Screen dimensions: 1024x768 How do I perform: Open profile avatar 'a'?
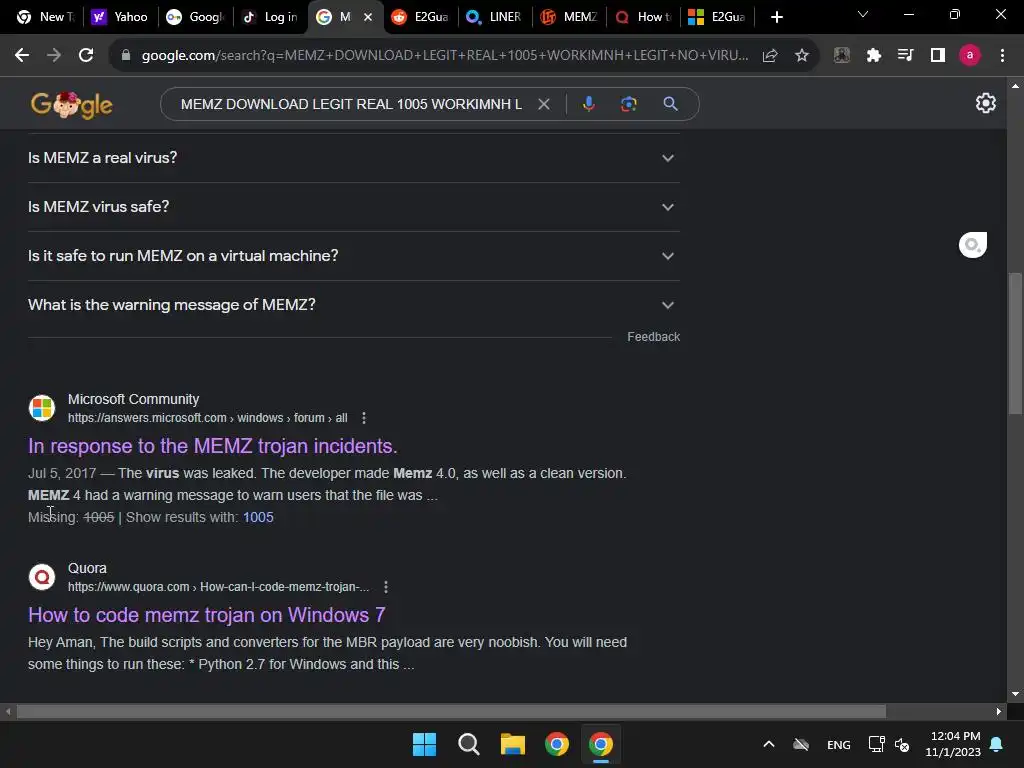pyautogui.click(x=970, y=56)
